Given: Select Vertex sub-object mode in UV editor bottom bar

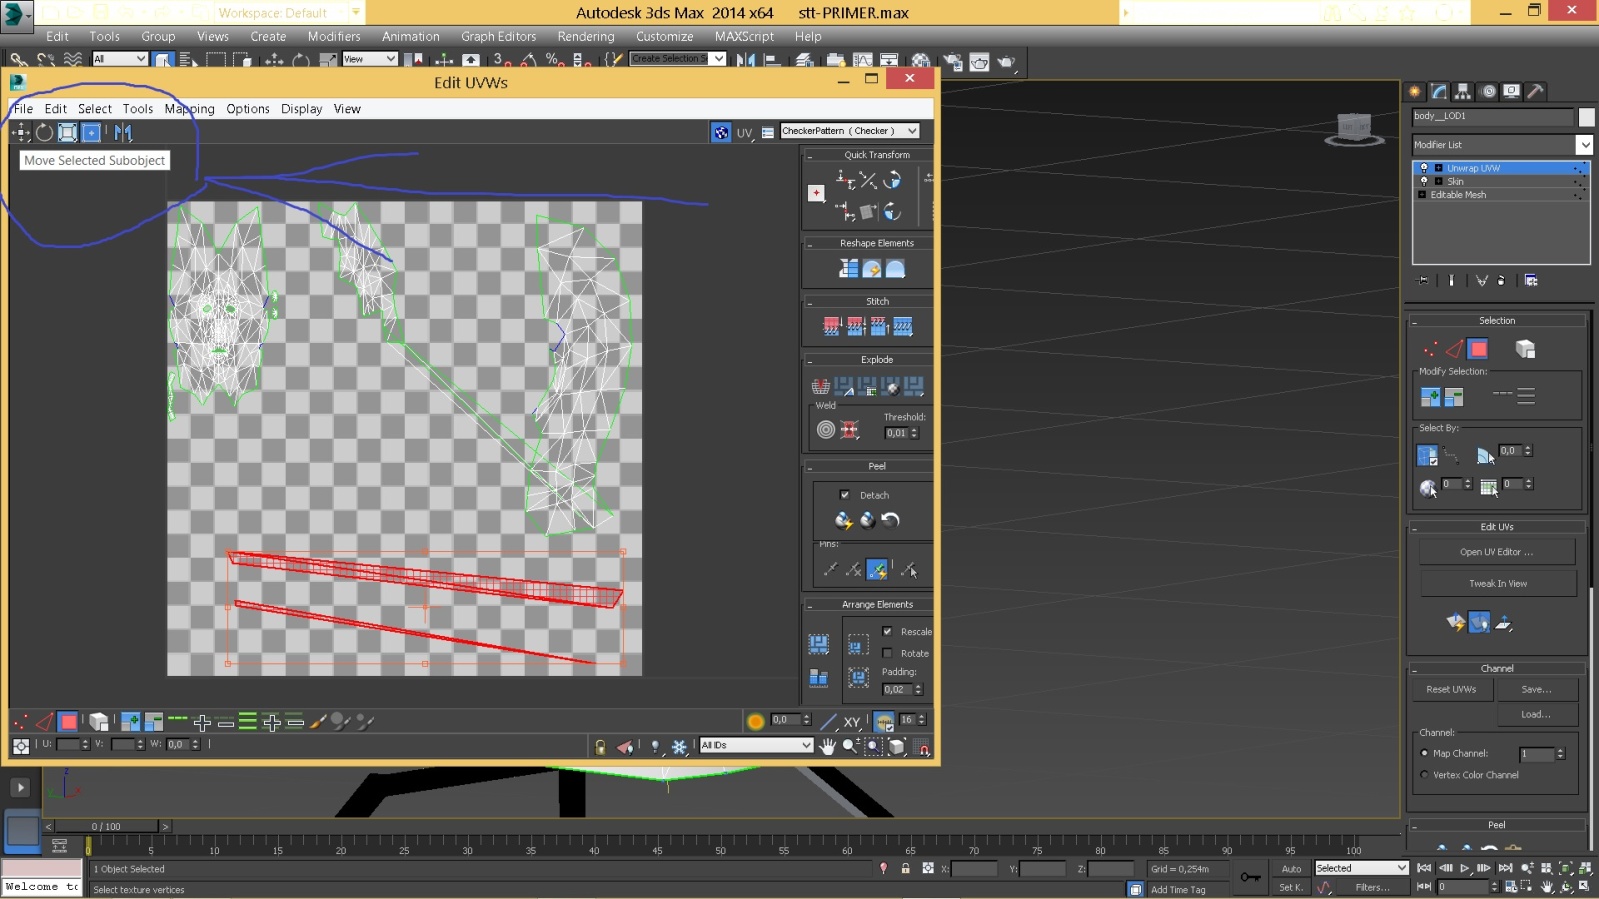Looking at the screenshot, I should (x=20, y=721).
